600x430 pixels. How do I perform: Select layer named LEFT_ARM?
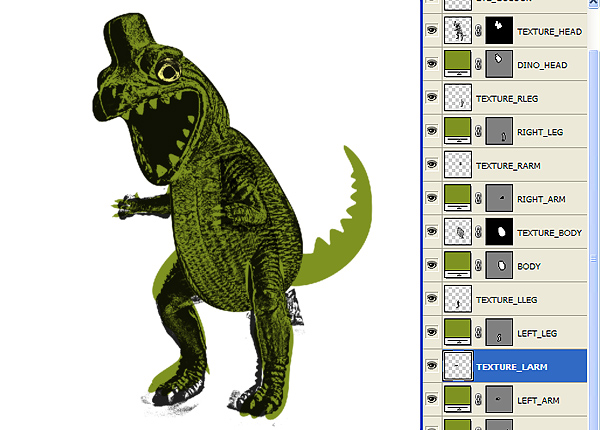pos(538,401)
